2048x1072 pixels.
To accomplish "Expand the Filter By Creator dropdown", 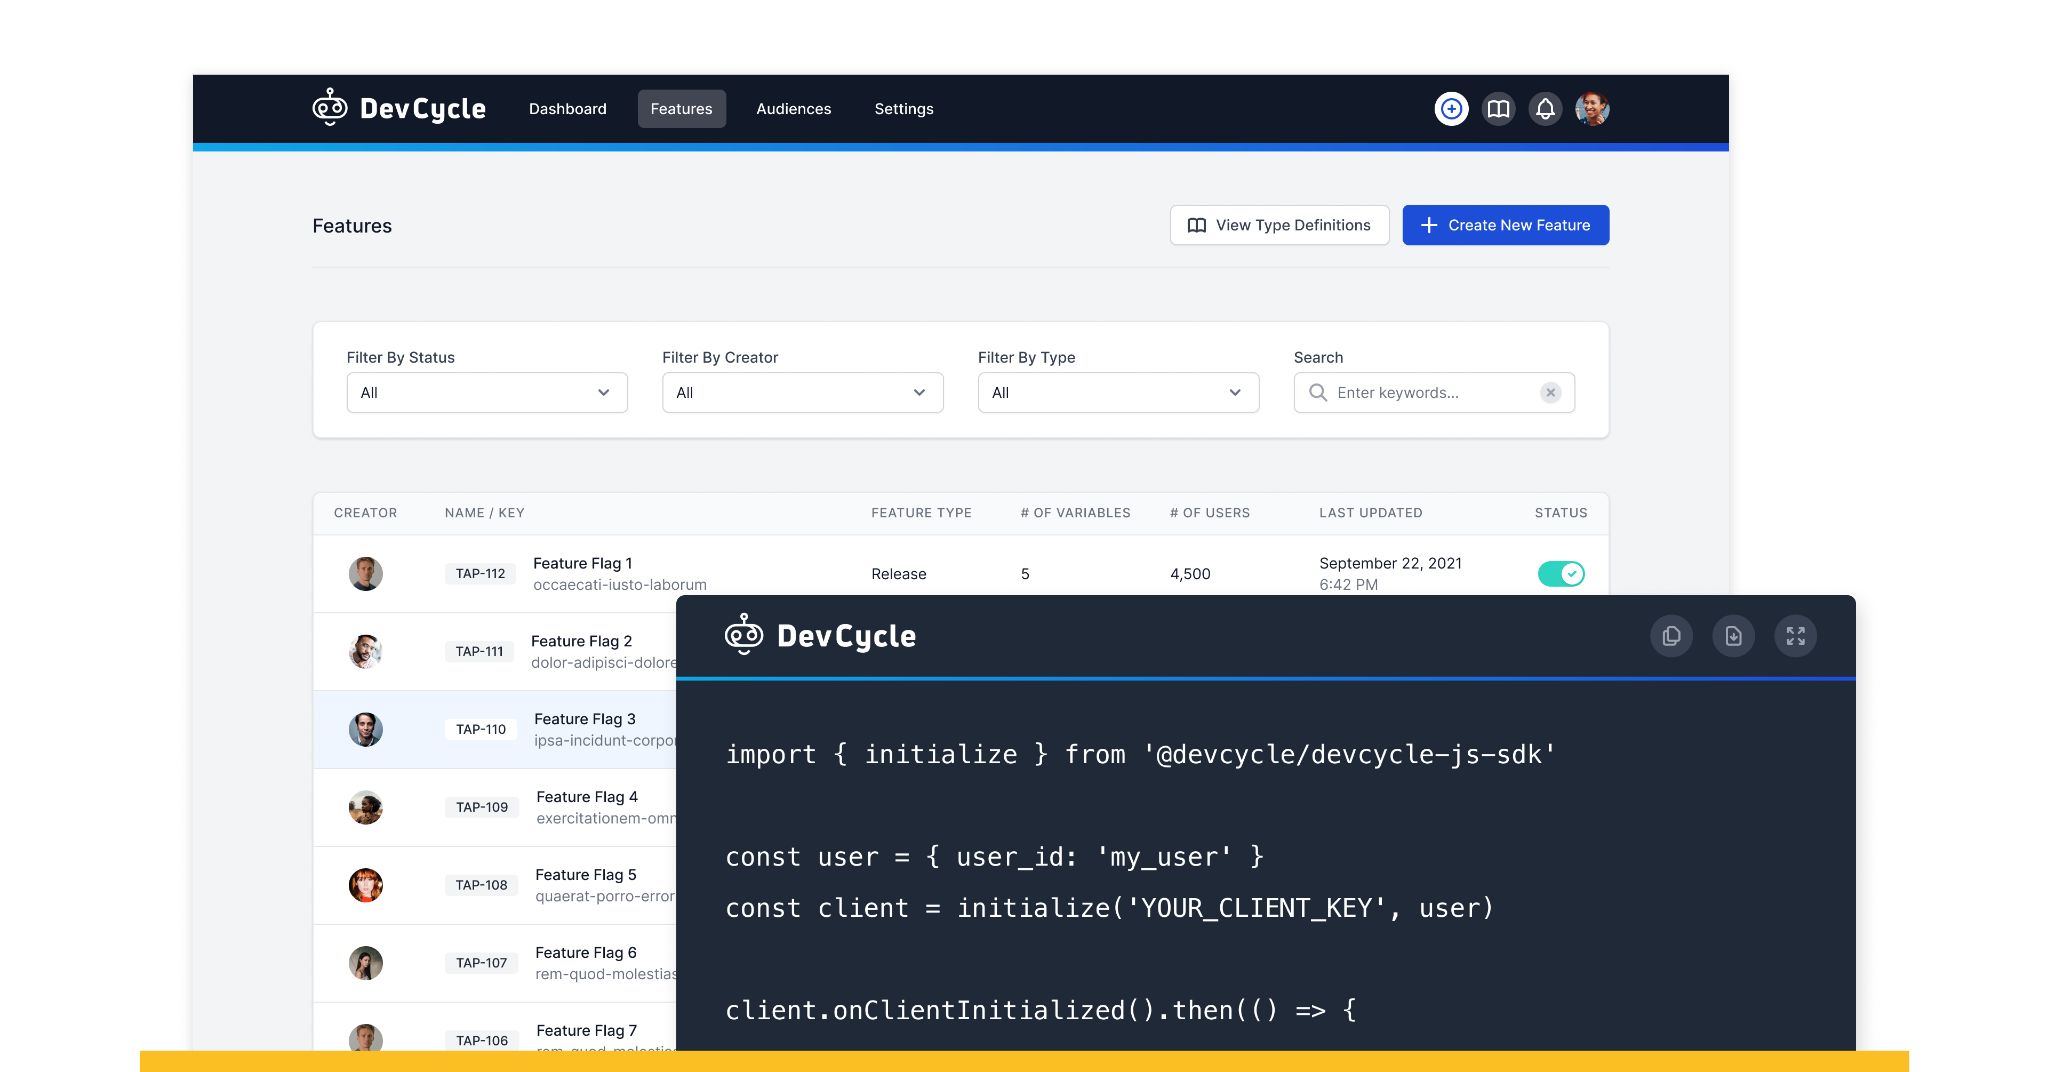I will [x=802, y=393].
